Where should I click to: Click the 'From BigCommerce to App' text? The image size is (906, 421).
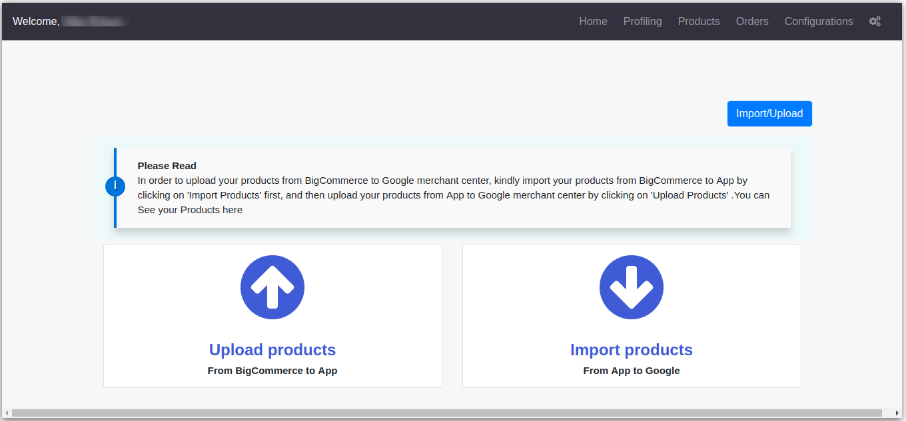point(272,371)
